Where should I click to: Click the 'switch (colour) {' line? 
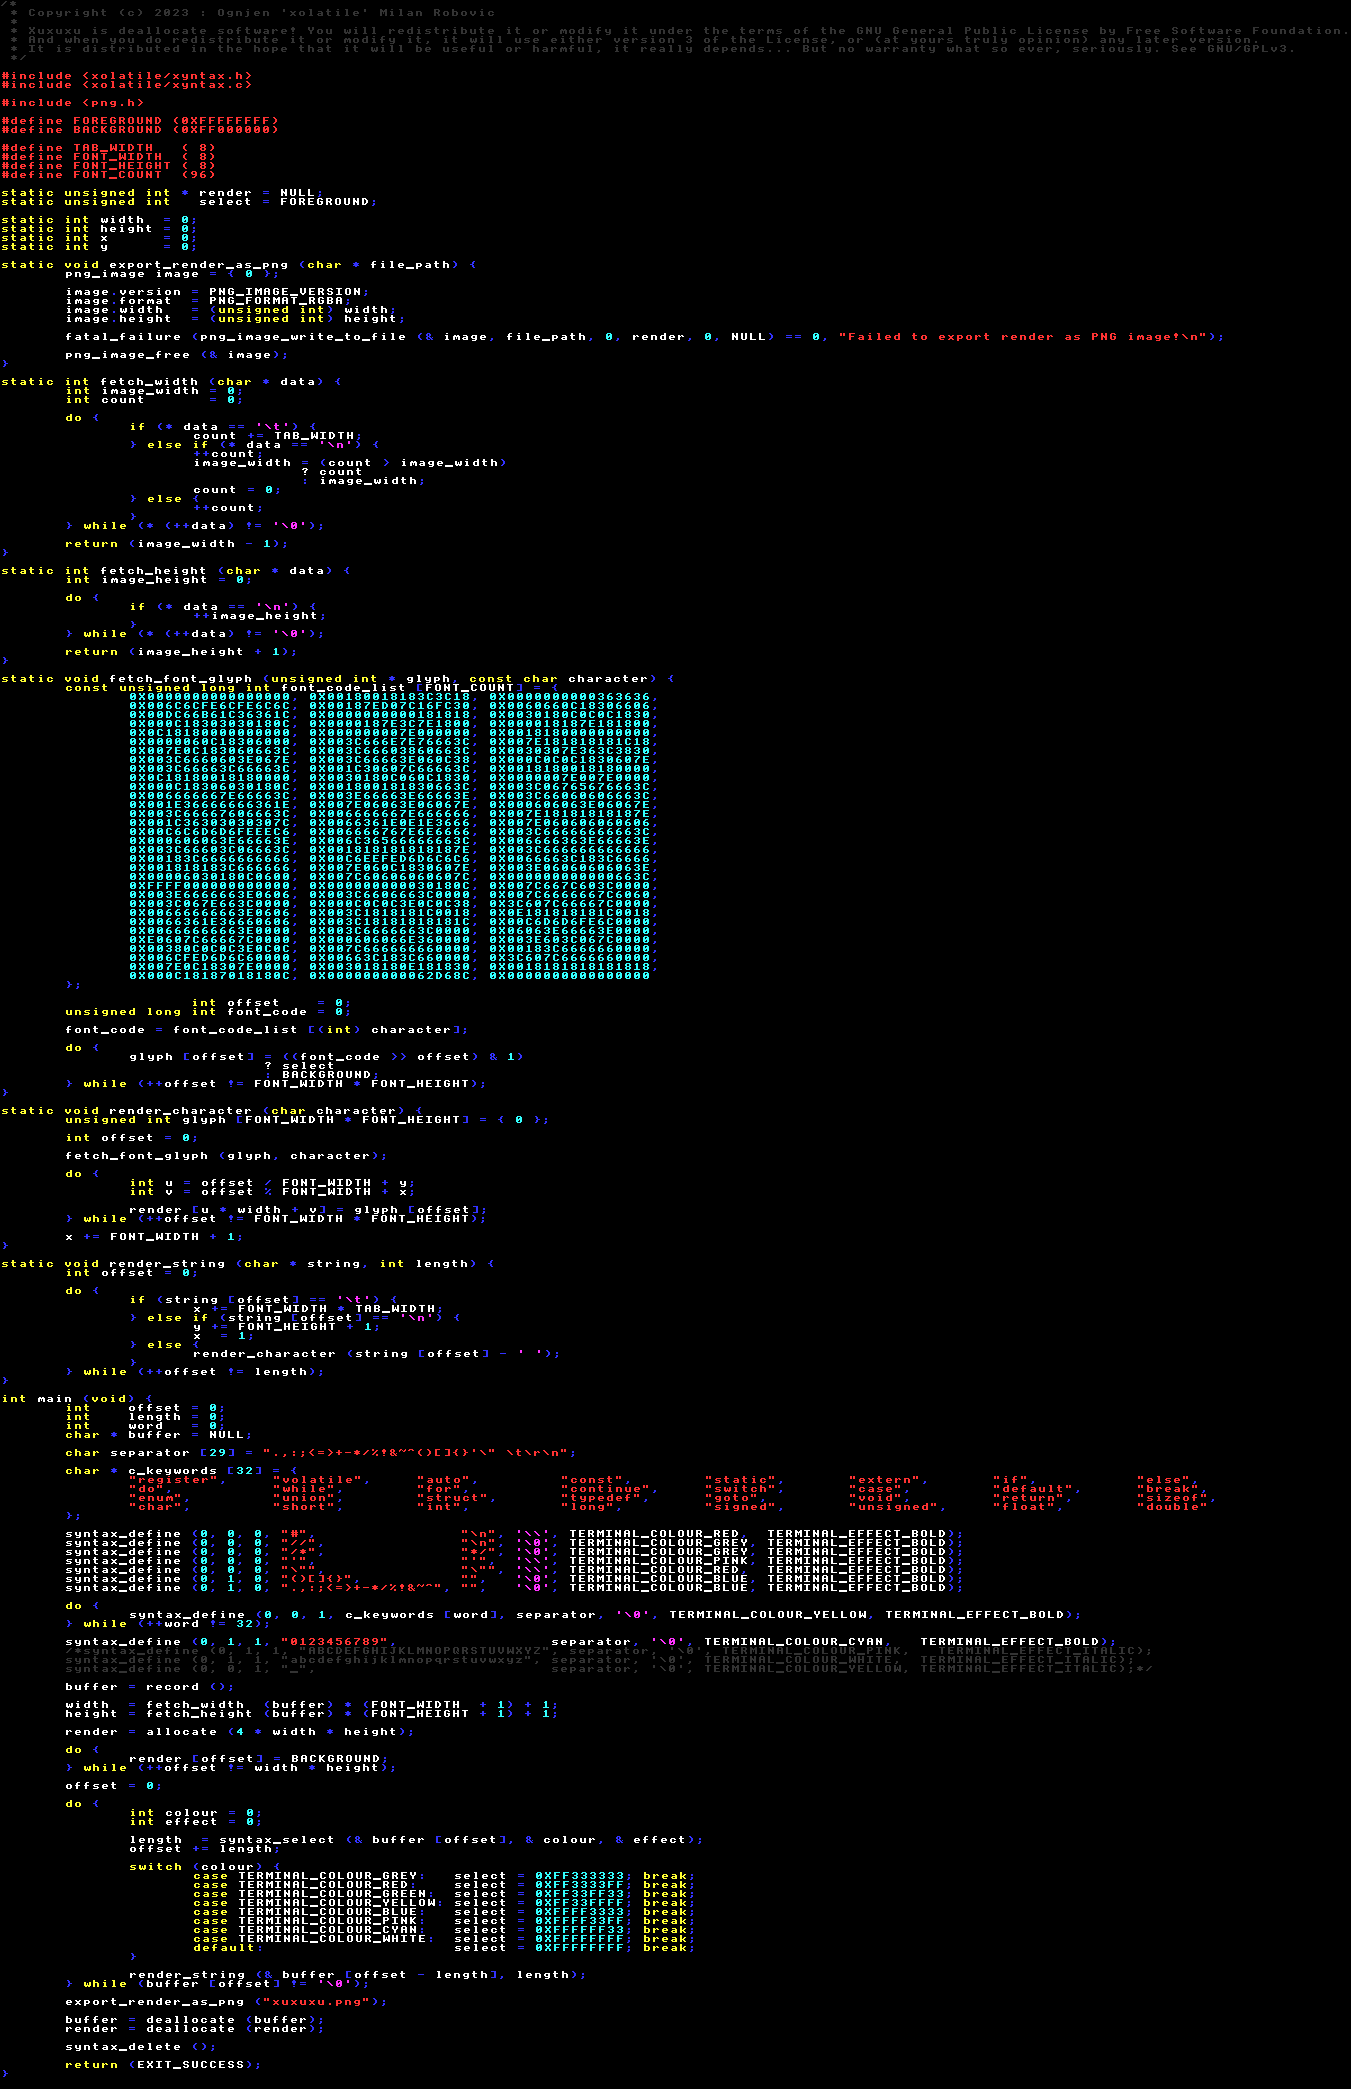tap(207, 1867)
